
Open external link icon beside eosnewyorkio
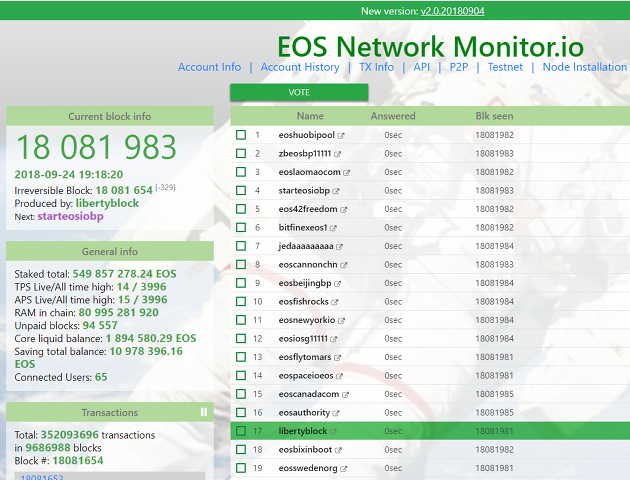pos(341,321)
